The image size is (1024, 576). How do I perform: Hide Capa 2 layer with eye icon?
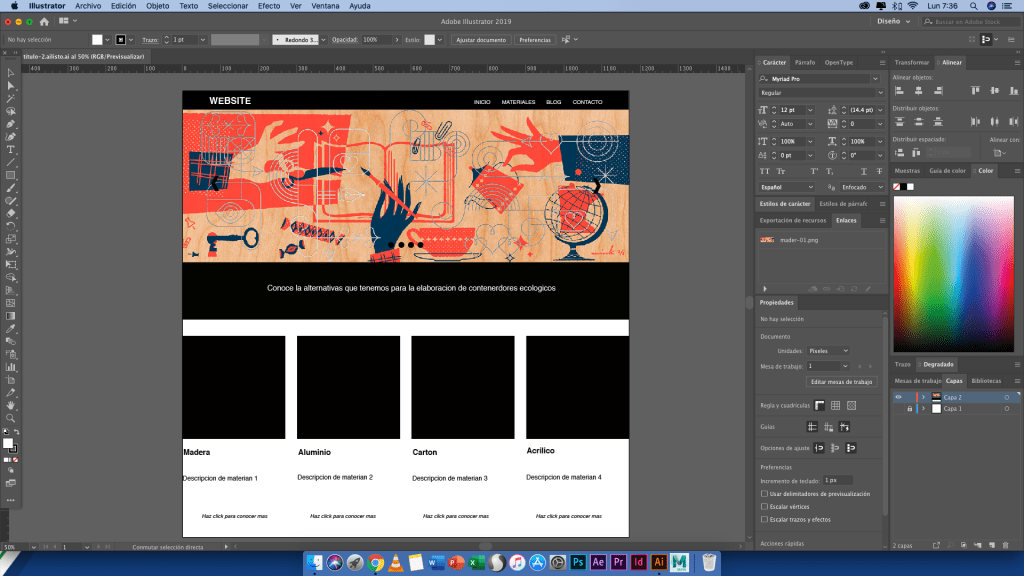[898, 397]
